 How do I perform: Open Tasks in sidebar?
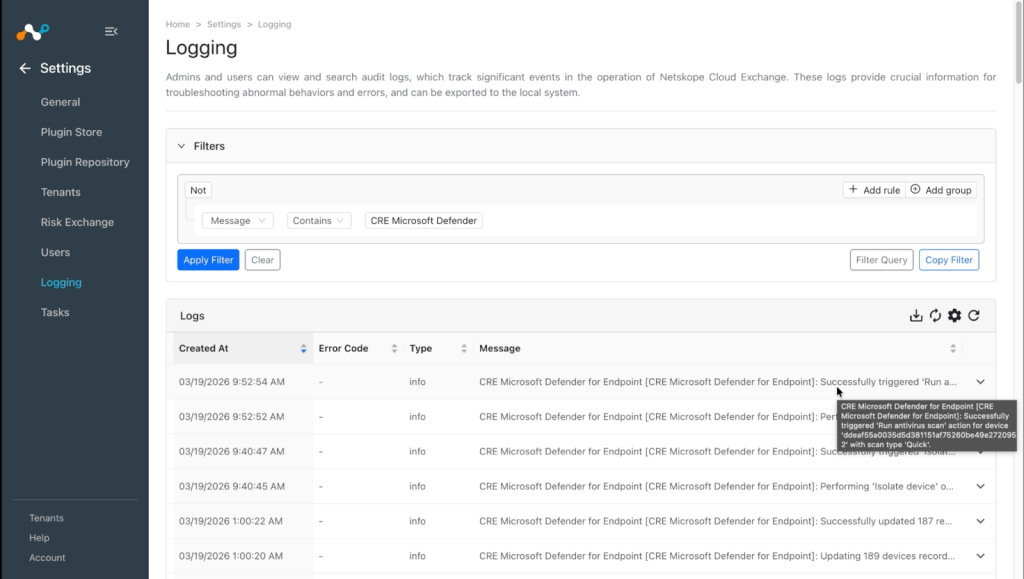point(55,312)
